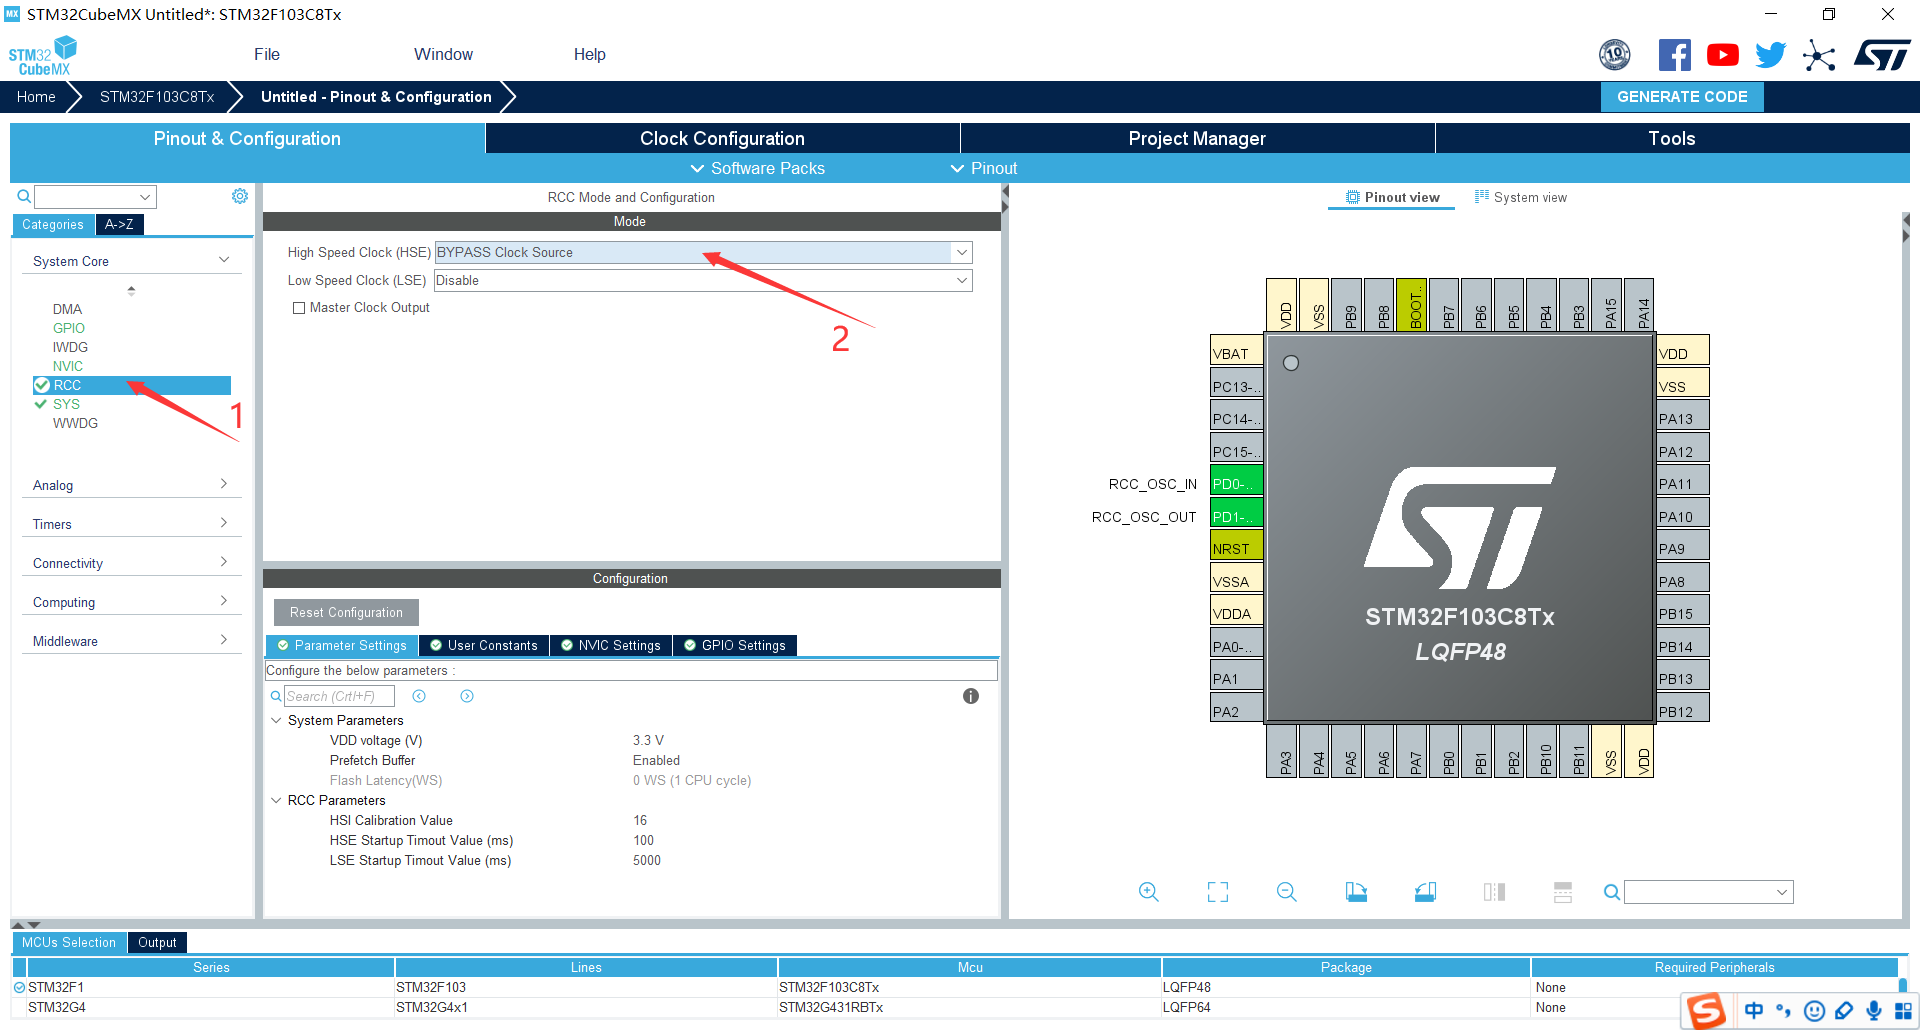Click the STM32CubeMX logo
This screenshot has width=1920, height=1030.
coord(43,56)
